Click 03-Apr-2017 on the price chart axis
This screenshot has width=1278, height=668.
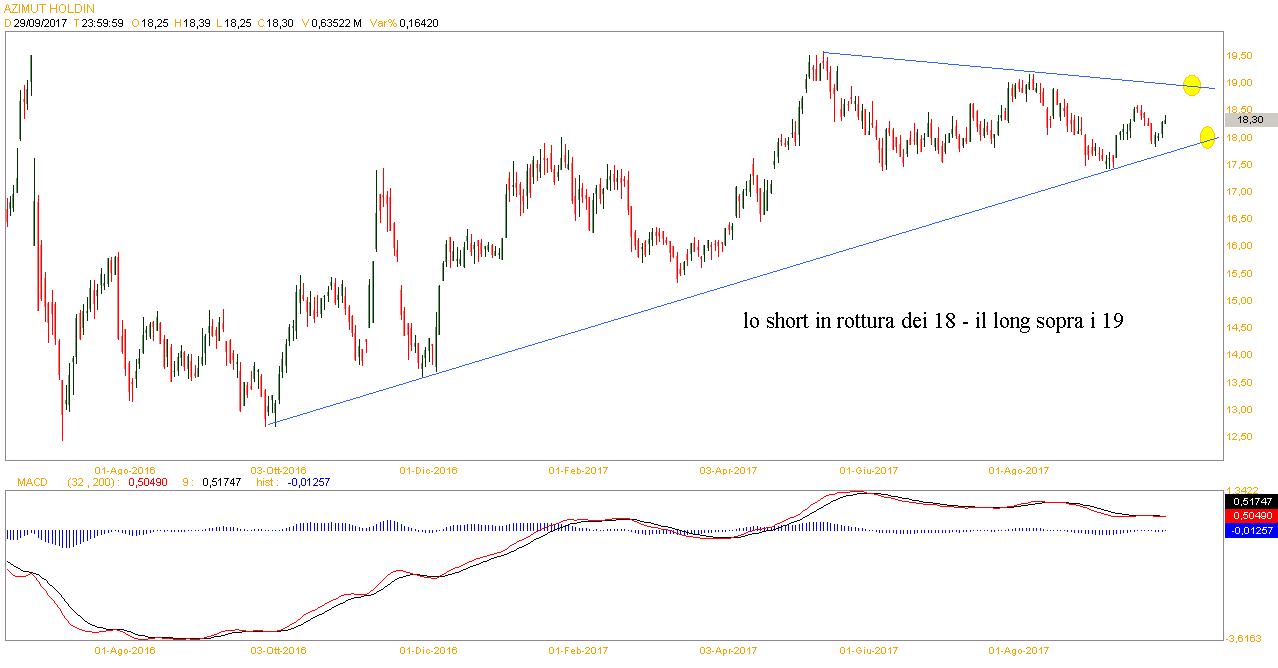pyautogui.click(x=728, y=468)
